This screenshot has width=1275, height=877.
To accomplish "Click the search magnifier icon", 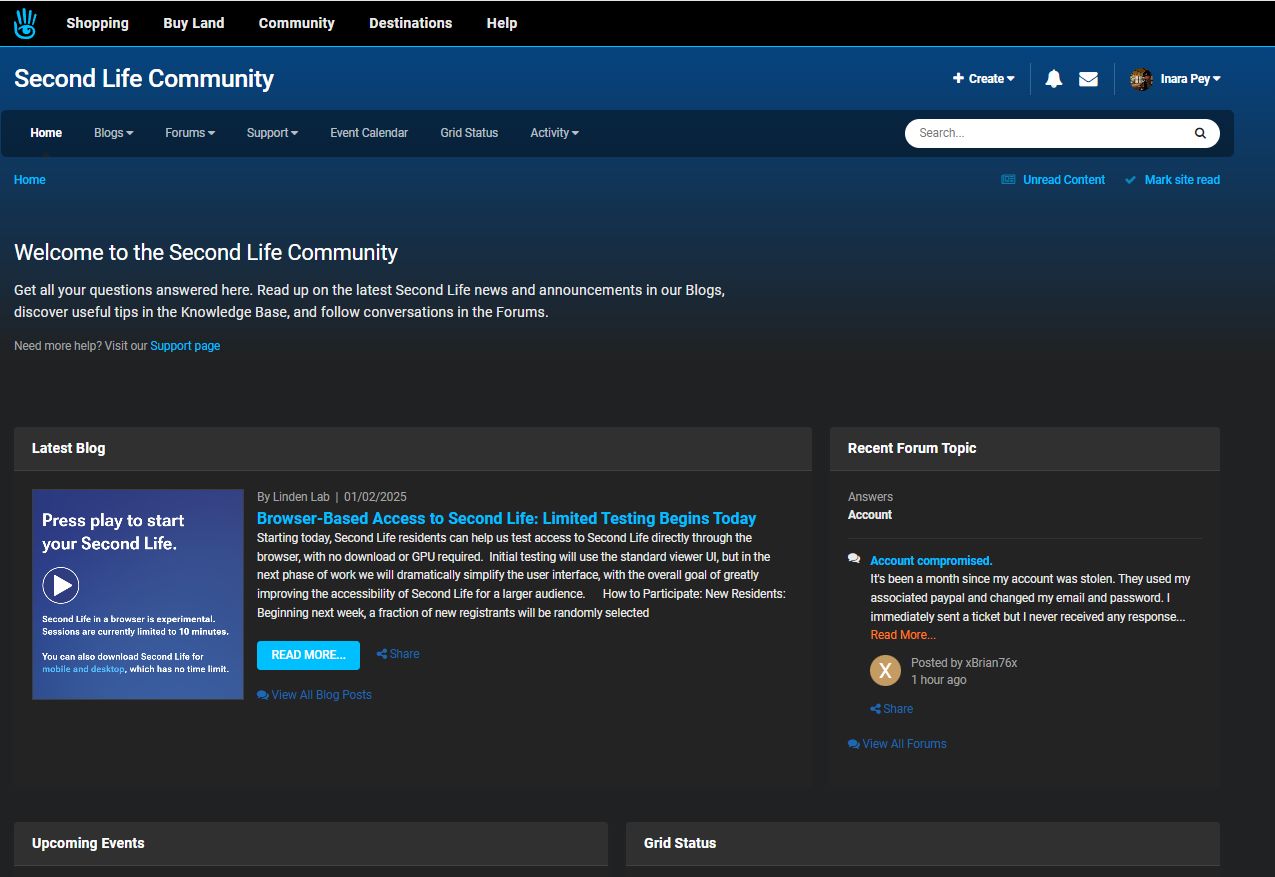I will coord(1200,133).
